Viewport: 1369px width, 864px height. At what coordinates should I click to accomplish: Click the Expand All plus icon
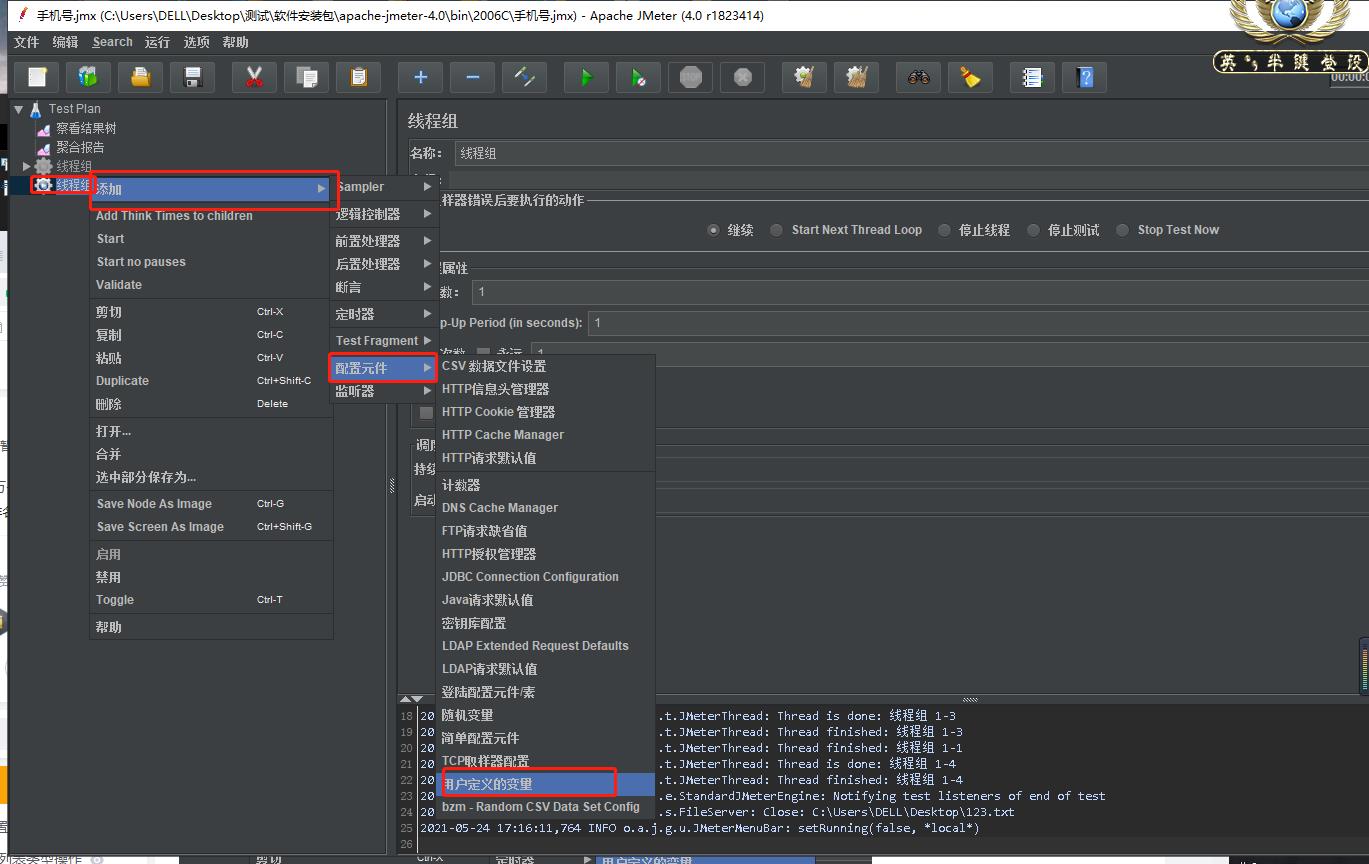click(420, 77)
